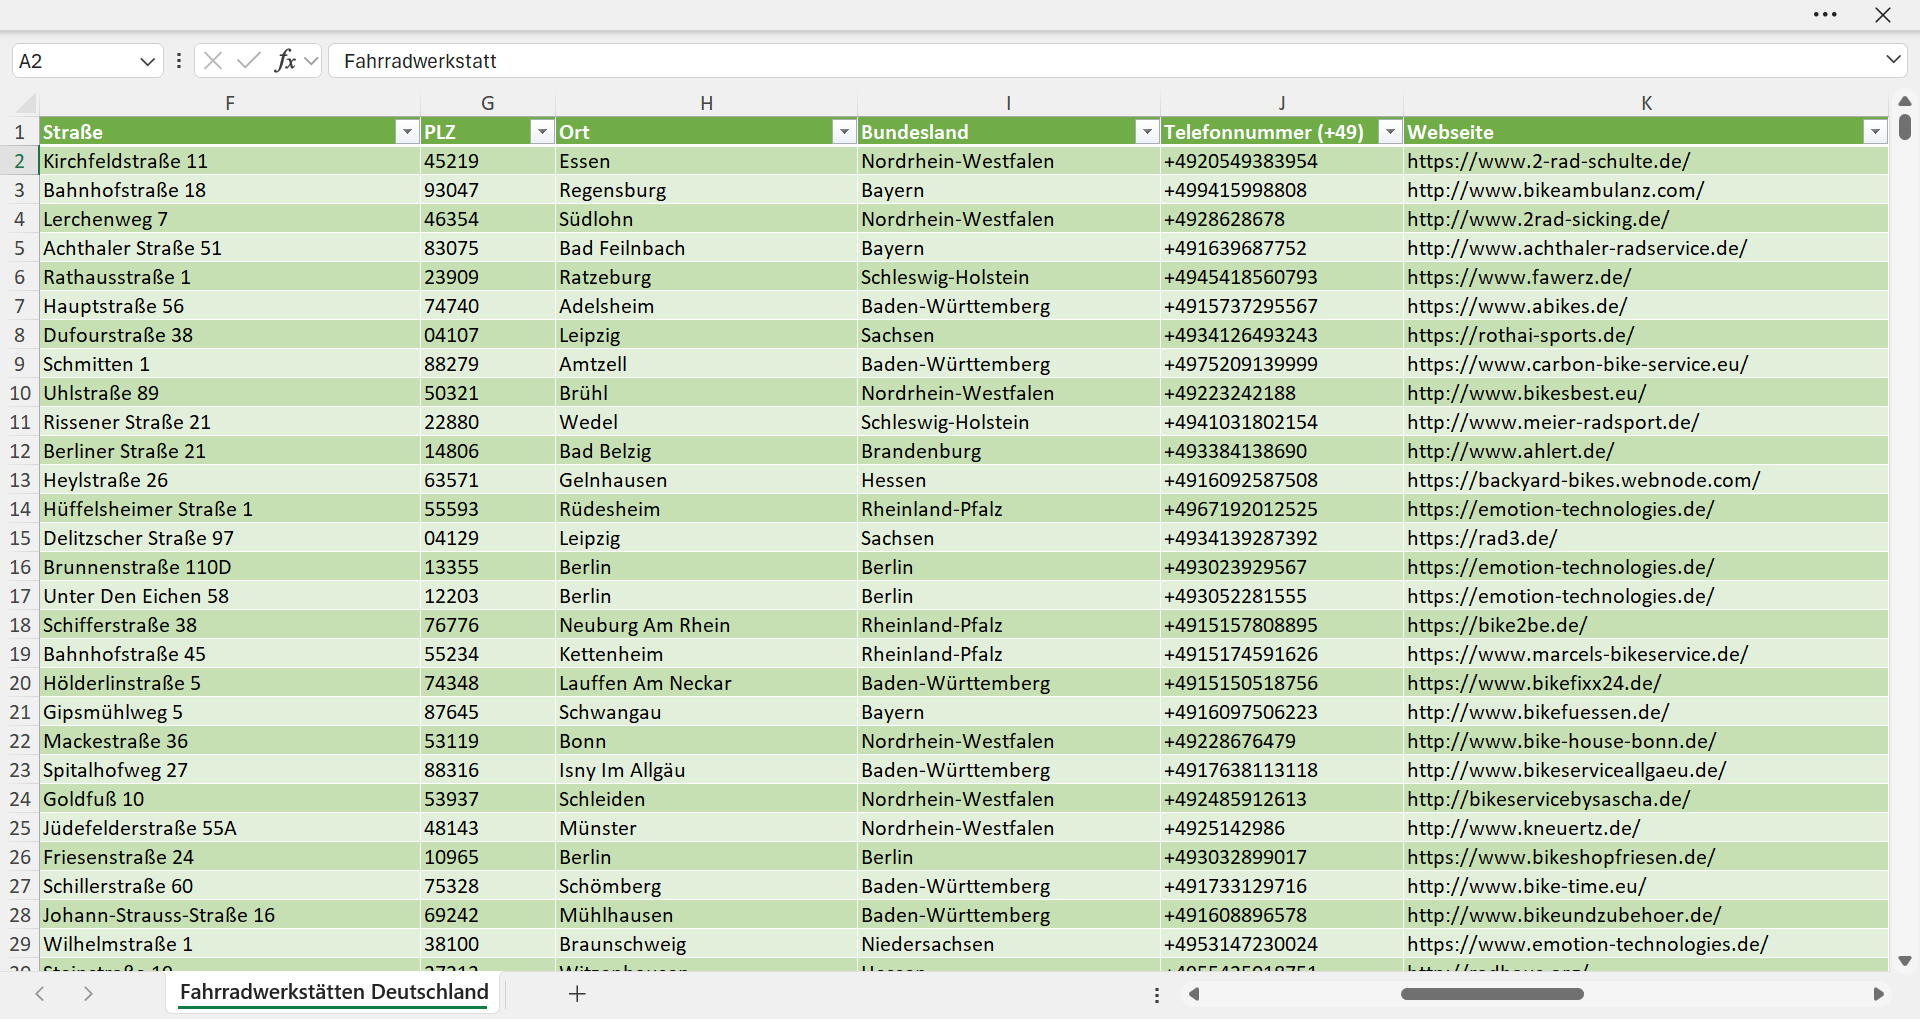Select all cells using the corner triangle

tap(26, 103)
